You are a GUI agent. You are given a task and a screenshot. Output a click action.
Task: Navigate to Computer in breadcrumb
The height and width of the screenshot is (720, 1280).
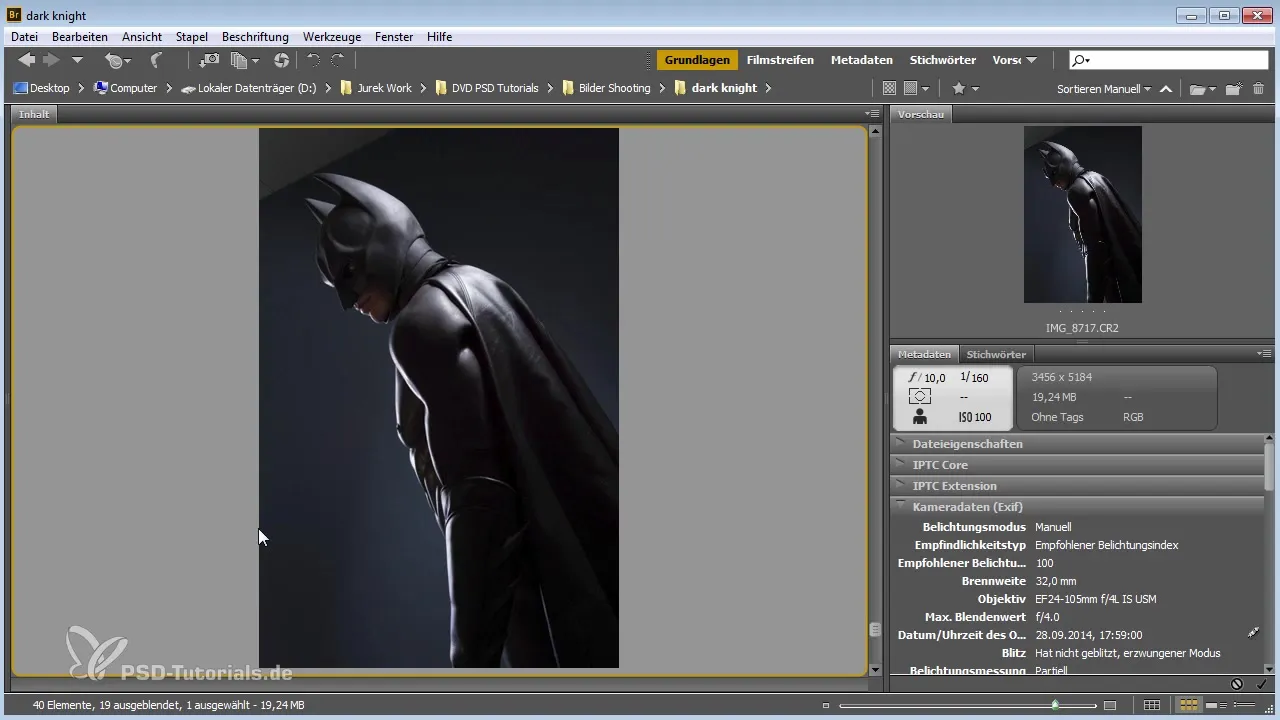125,88
